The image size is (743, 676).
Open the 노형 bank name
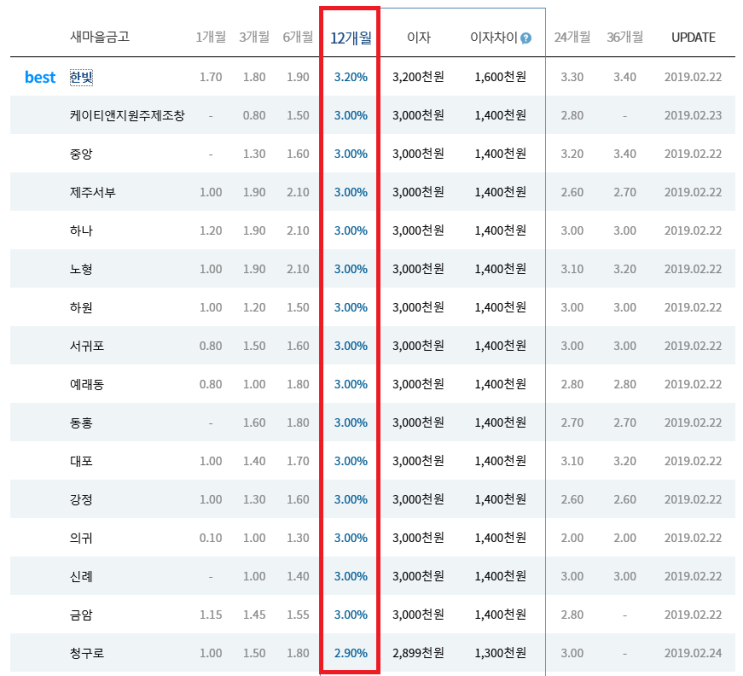coord(81,269)
